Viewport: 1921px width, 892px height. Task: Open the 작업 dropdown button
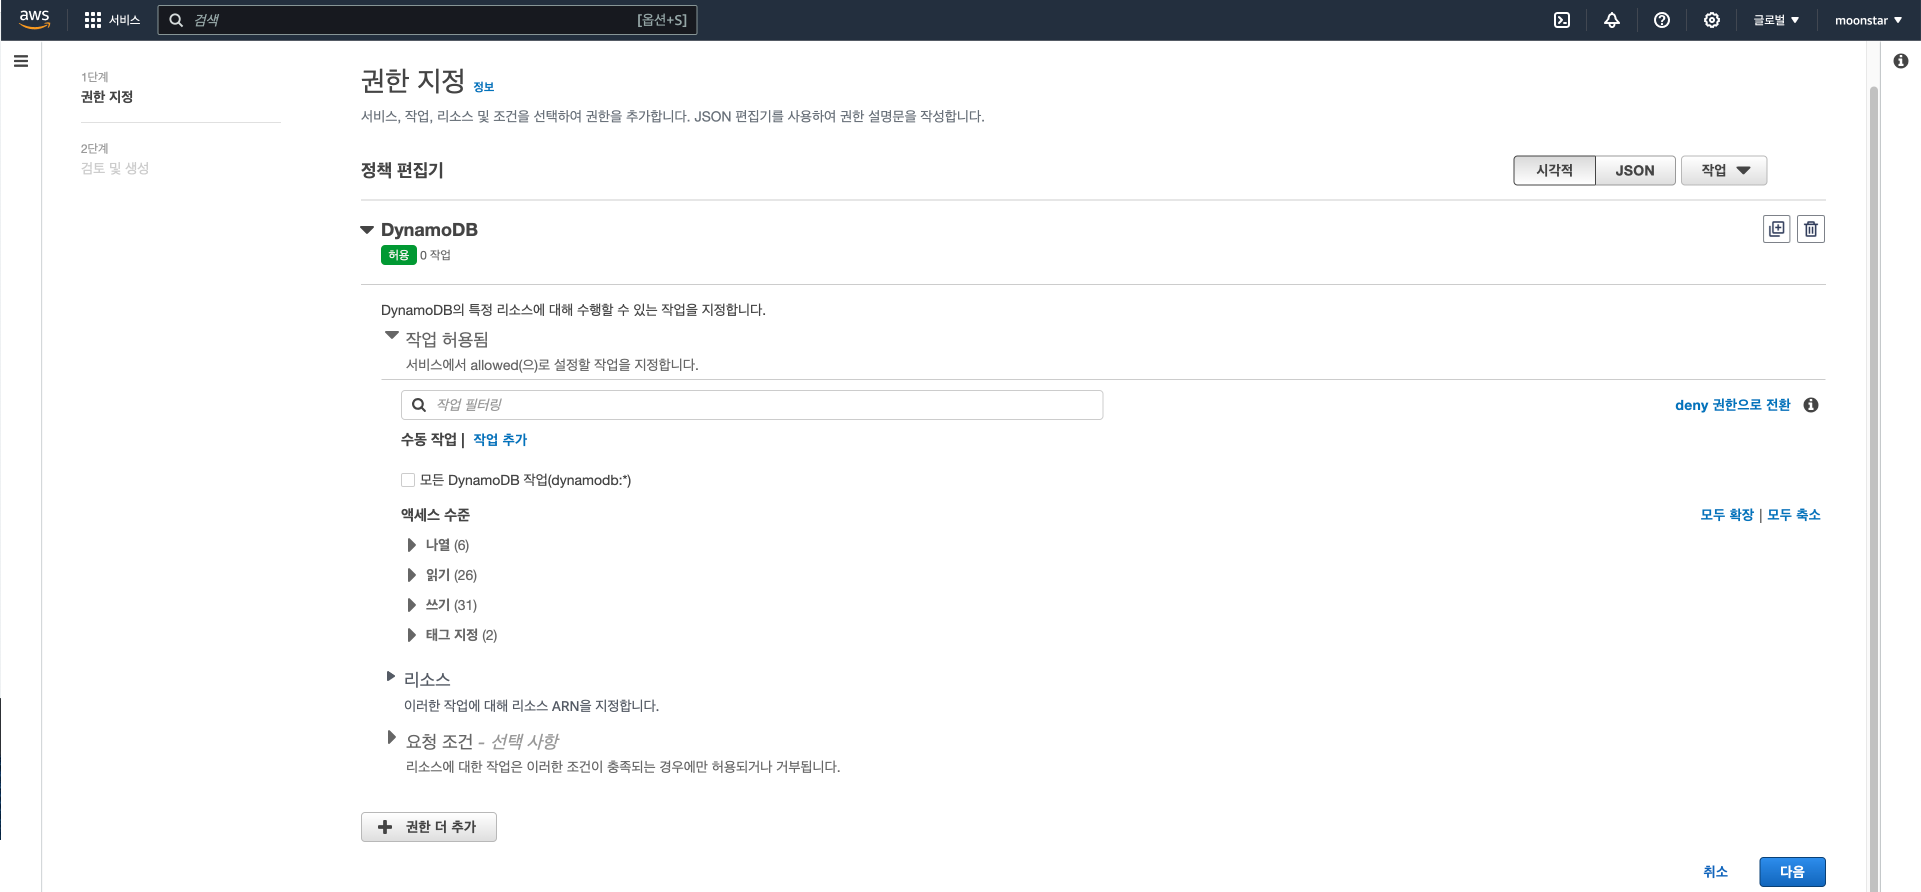point(1724,170)
